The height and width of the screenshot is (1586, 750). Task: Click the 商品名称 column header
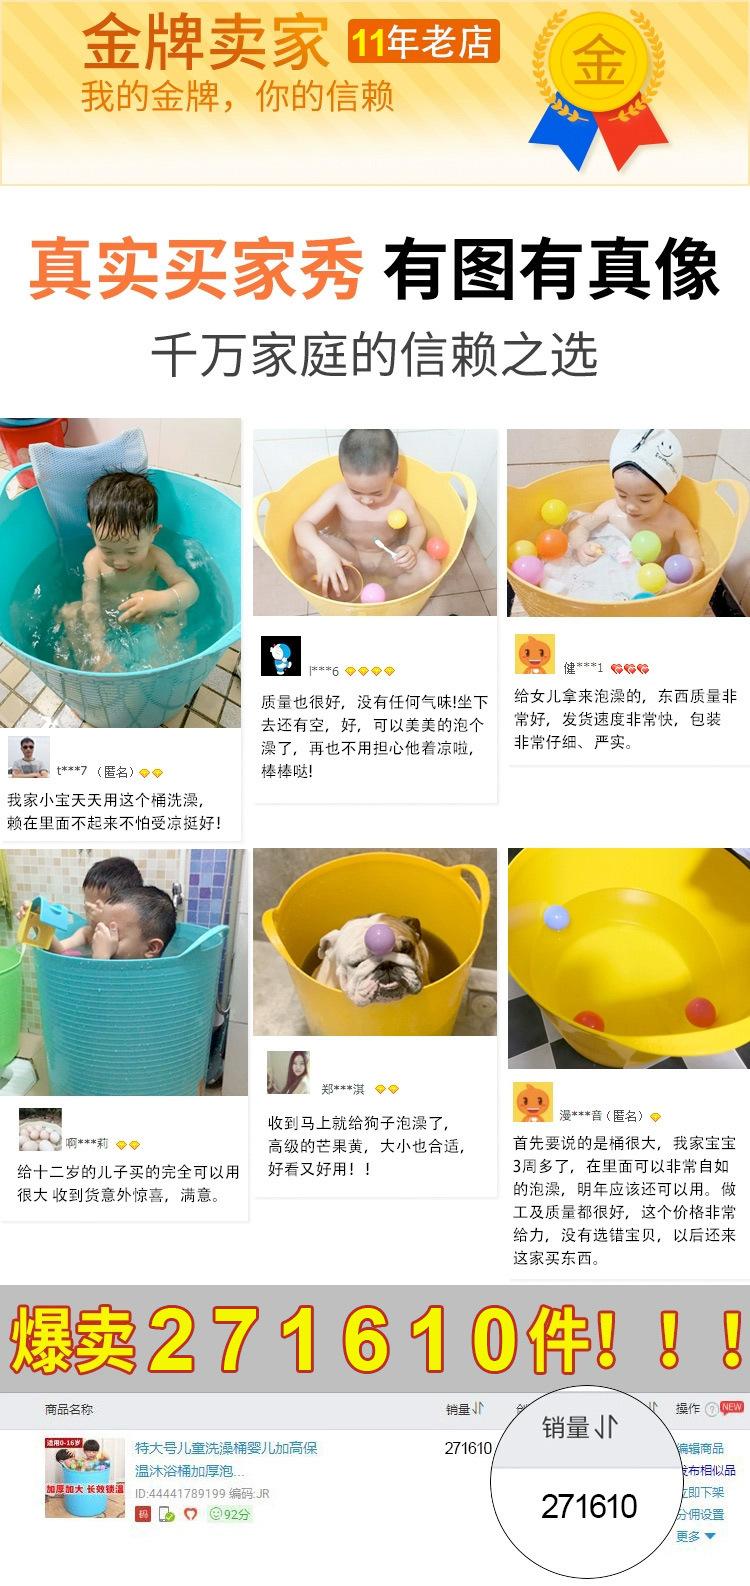click(x=68, y=1409)
